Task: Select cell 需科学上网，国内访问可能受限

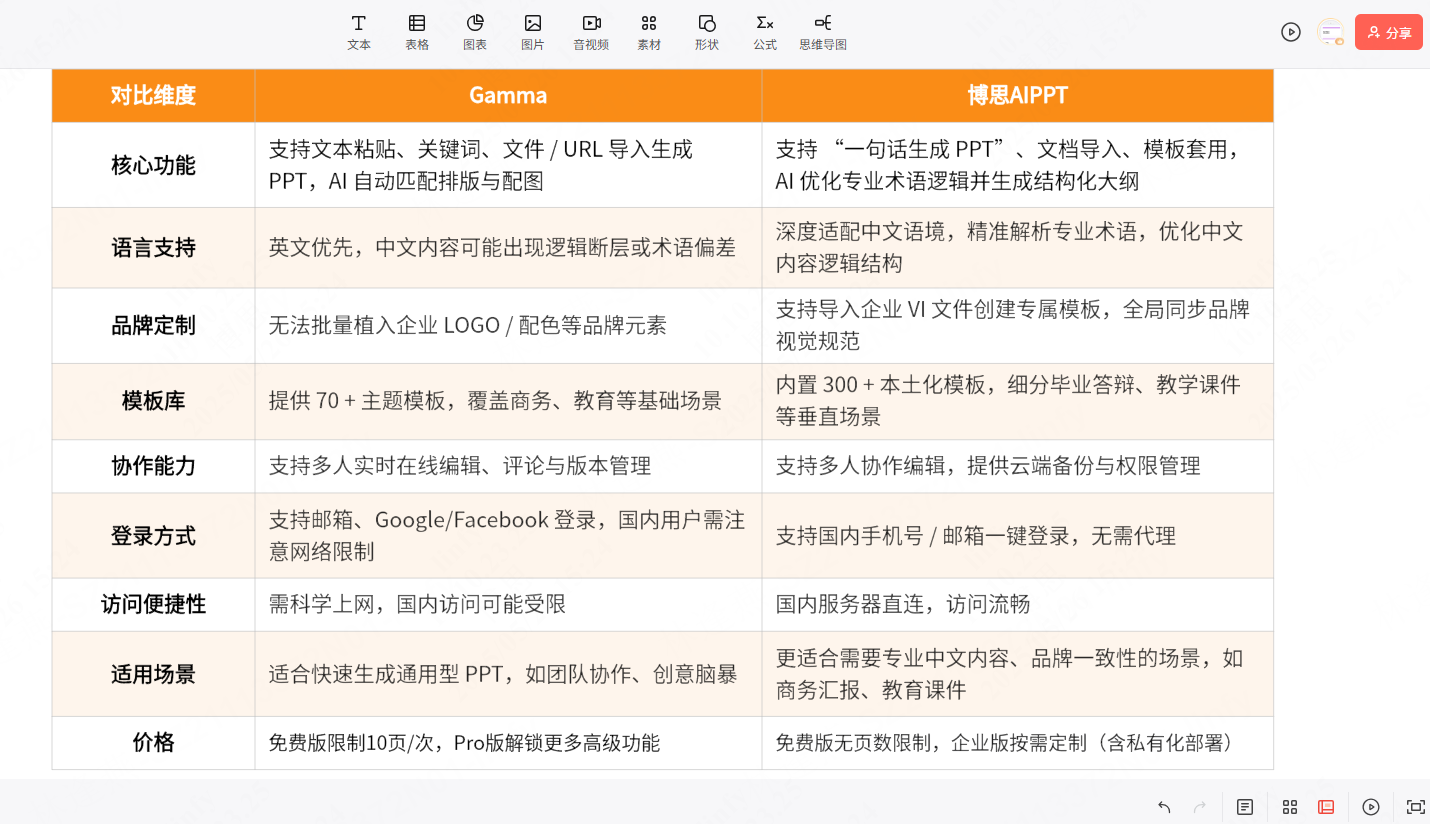Action: pos(508,604)
